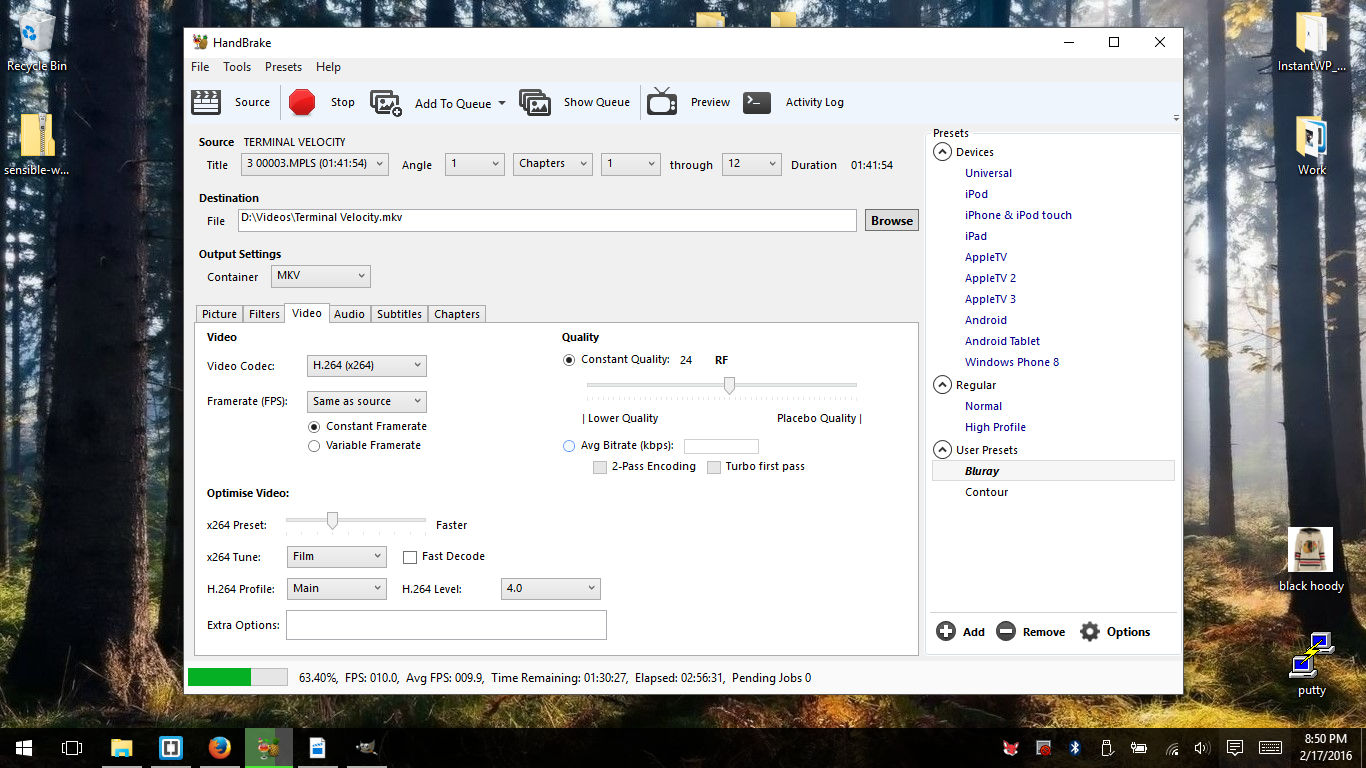Collapse the Devices presets group

pos(942,152)
